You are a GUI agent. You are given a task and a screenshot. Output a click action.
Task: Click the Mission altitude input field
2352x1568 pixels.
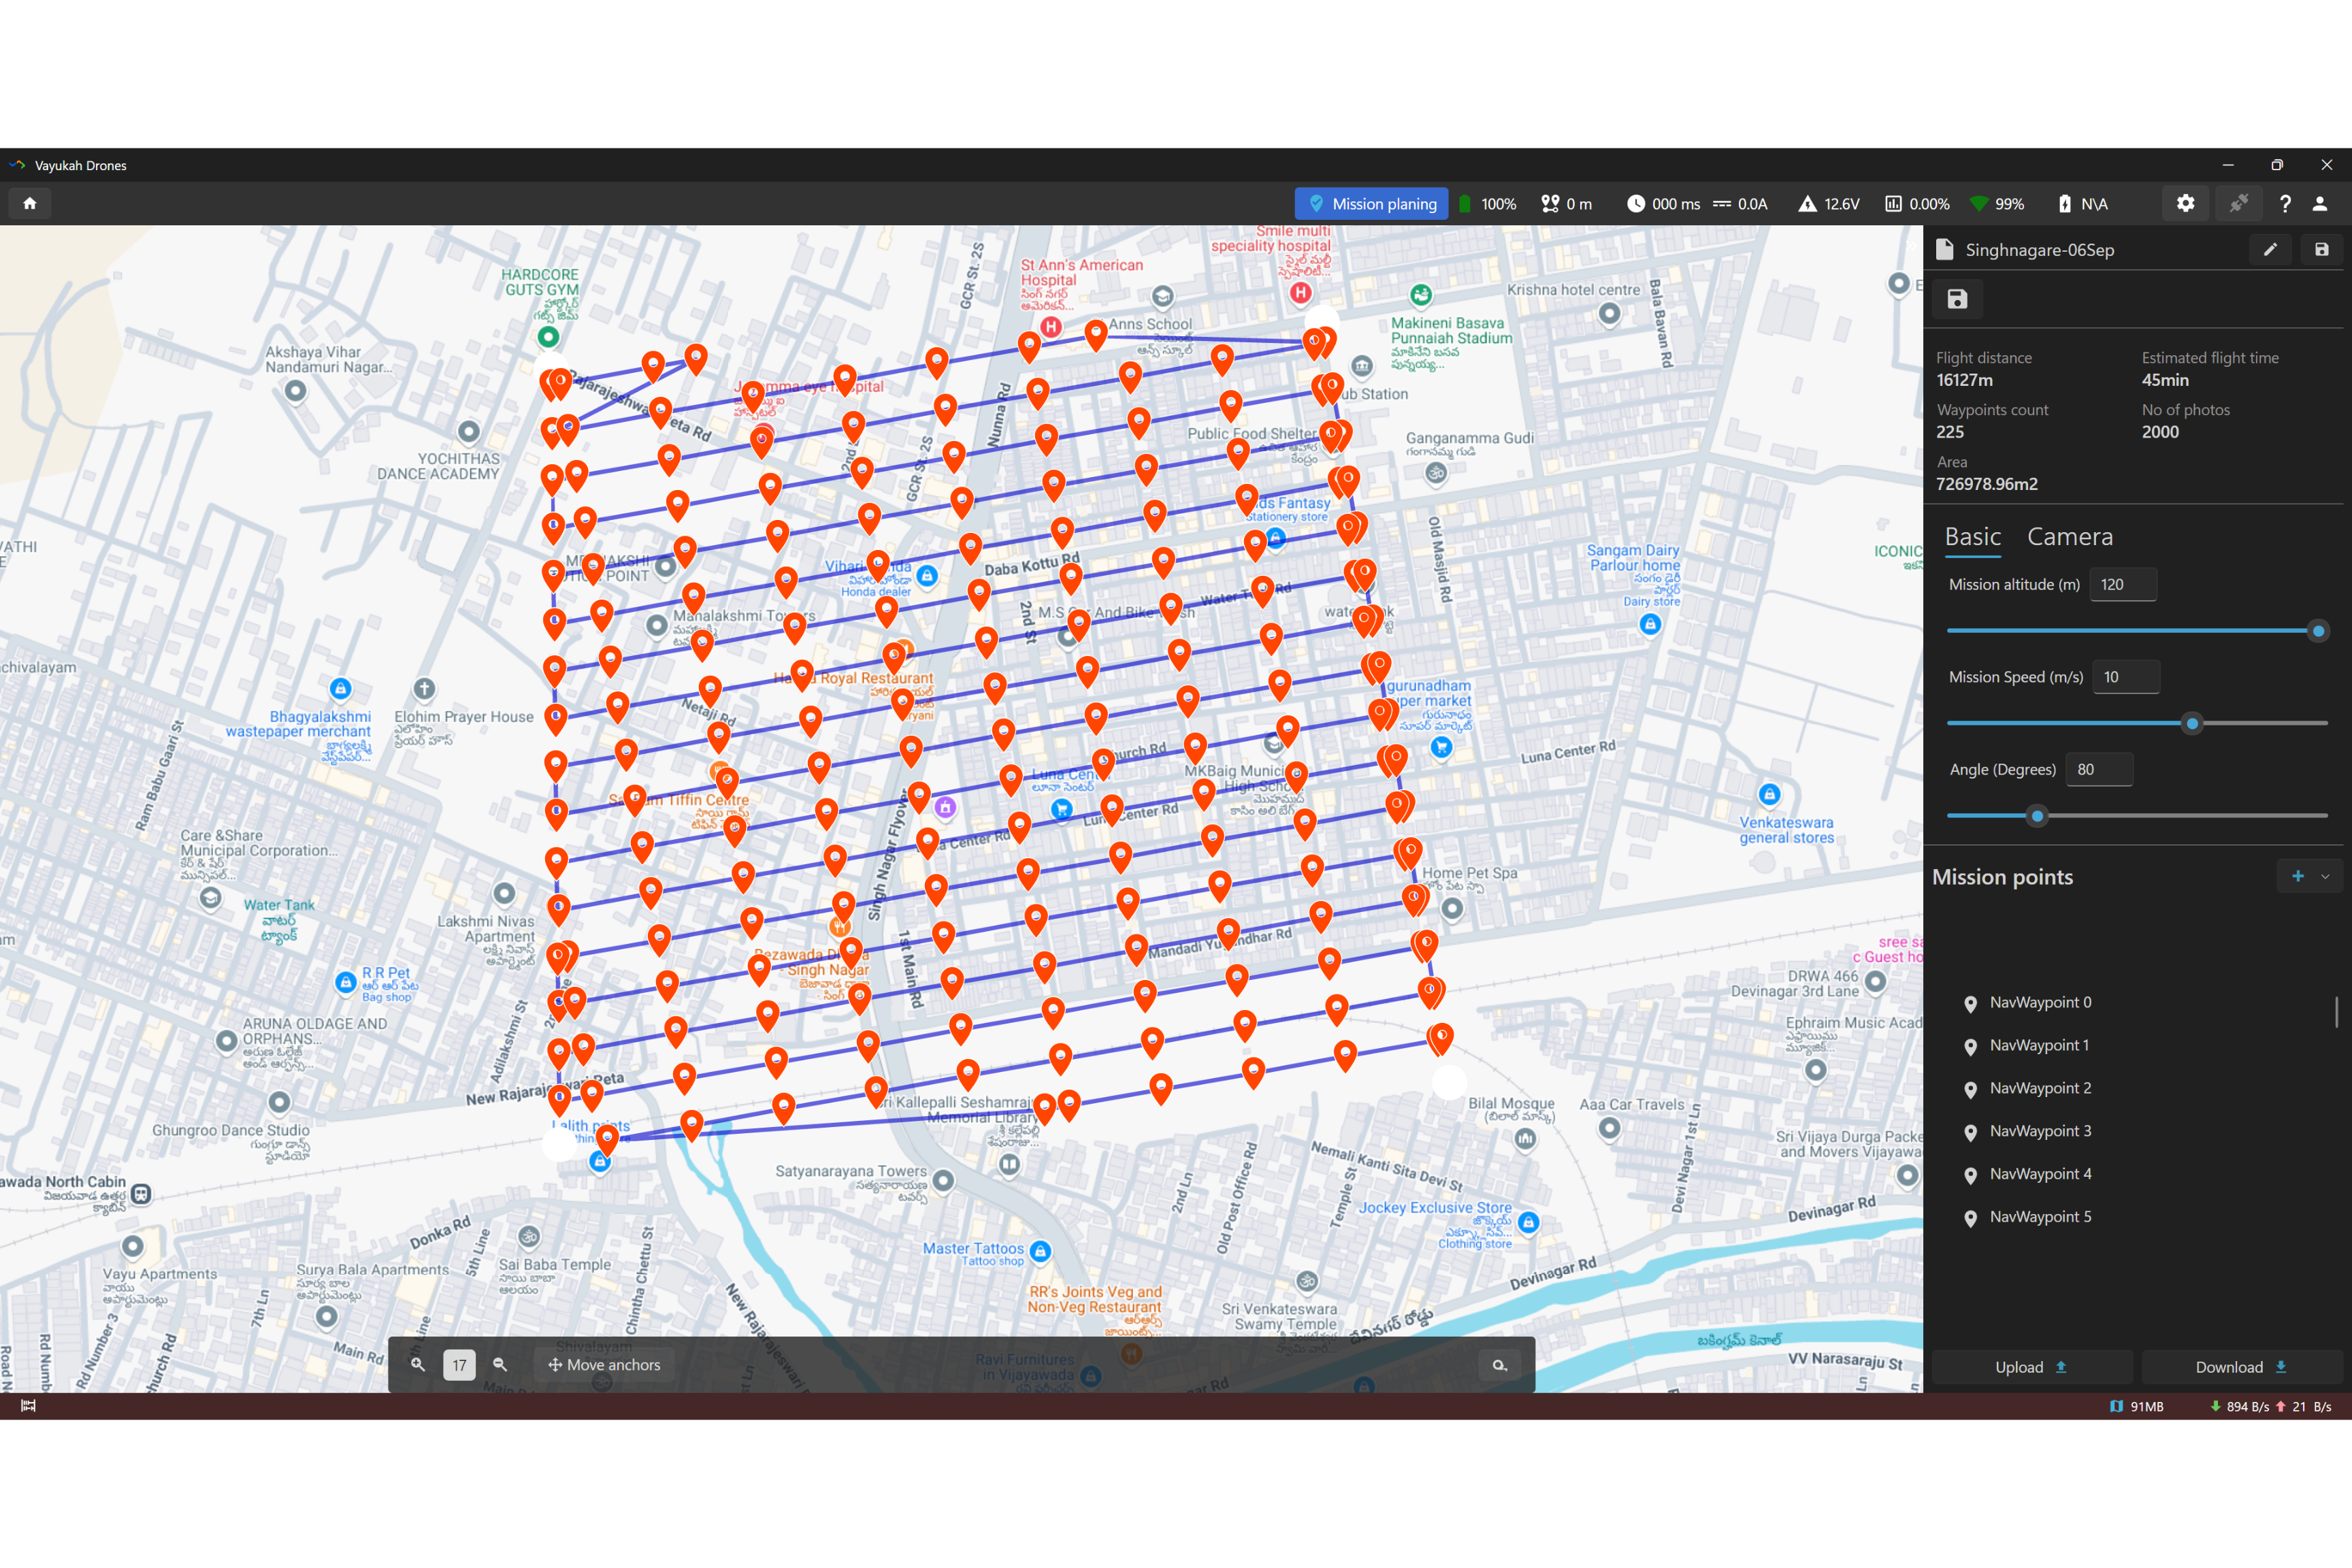click(2123, 584)
